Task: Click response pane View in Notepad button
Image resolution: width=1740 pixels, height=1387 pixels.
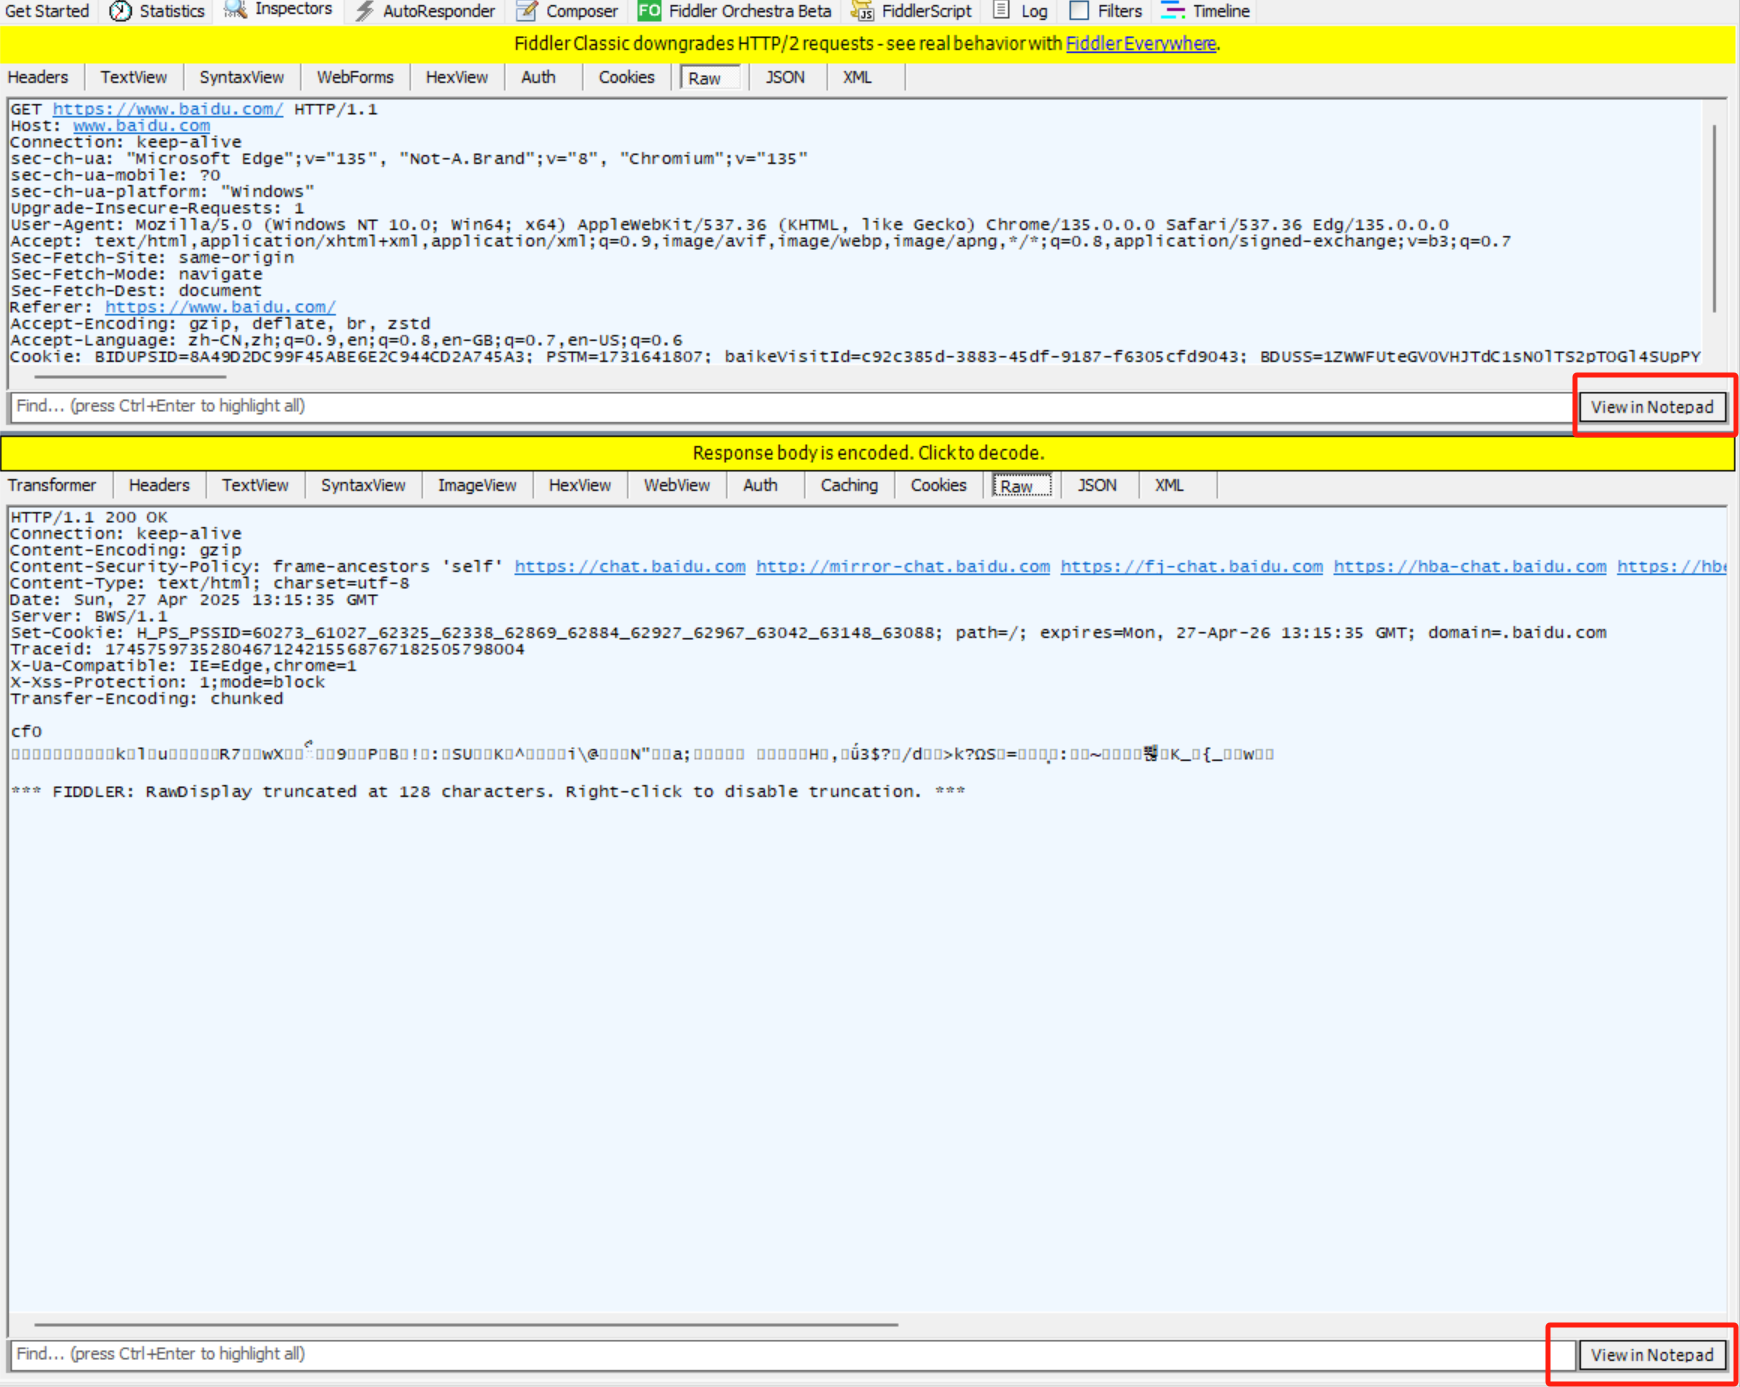Action: (x=1652, y=1355)
